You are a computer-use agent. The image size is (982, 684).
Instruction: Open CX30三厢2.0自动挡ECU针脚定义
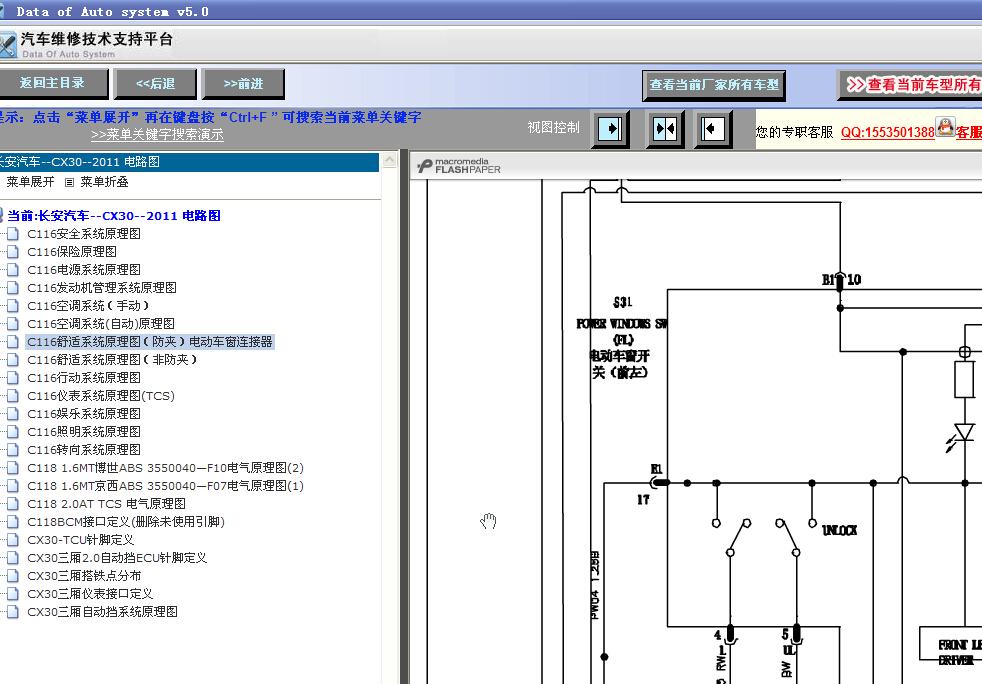(x=117, y=558)
